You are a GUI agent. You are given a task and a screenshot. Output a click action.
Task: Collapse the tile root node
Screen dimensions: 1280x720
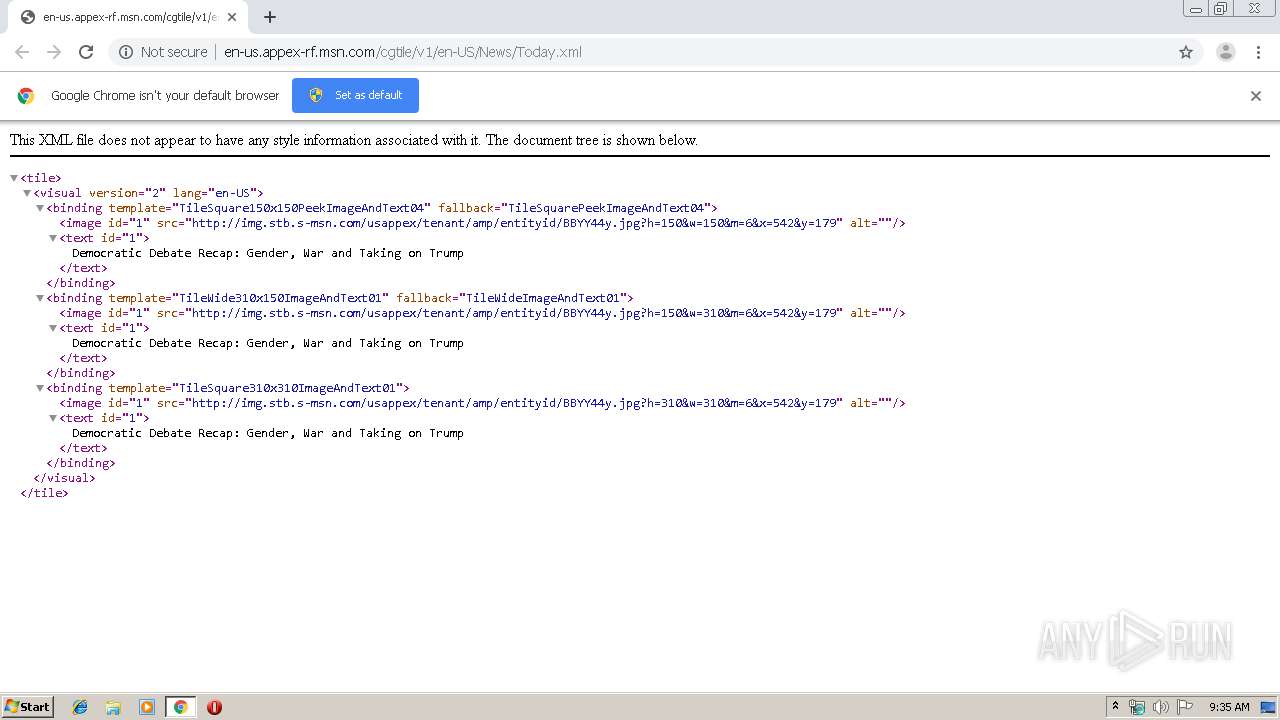14,178
